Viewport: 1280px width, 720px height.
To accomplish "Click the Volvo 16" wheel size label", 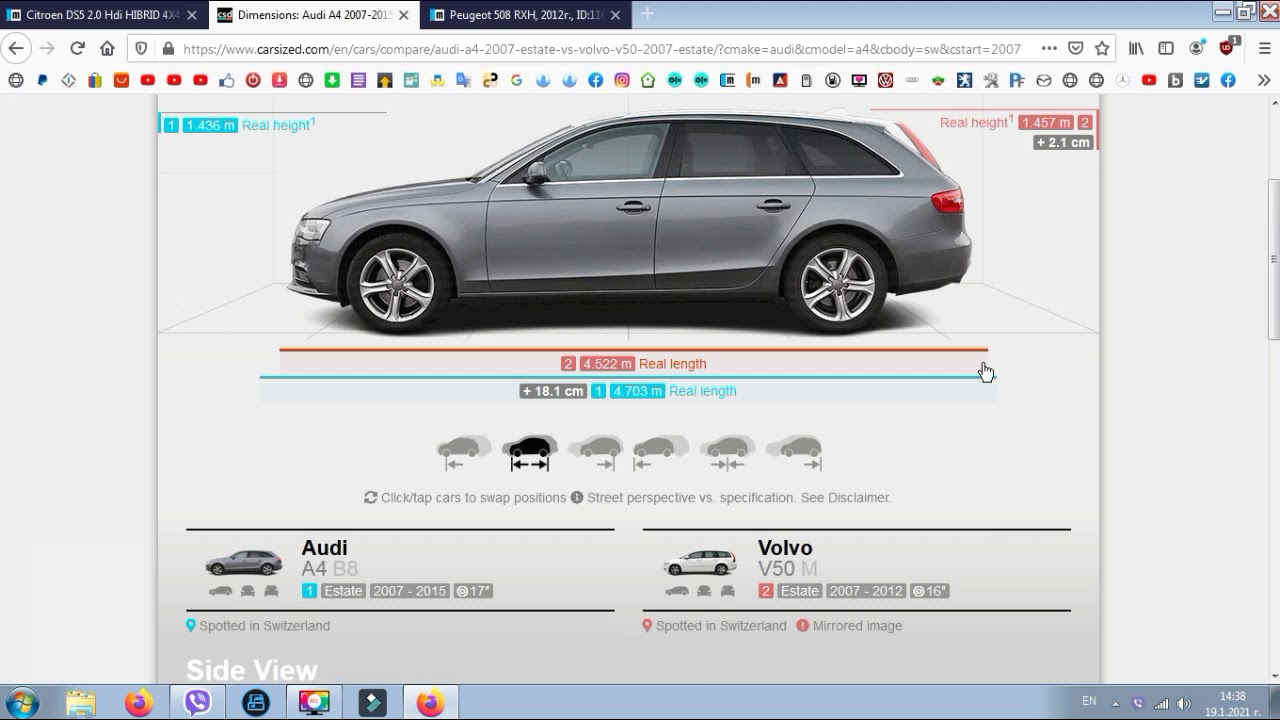I will pos(930,591).
